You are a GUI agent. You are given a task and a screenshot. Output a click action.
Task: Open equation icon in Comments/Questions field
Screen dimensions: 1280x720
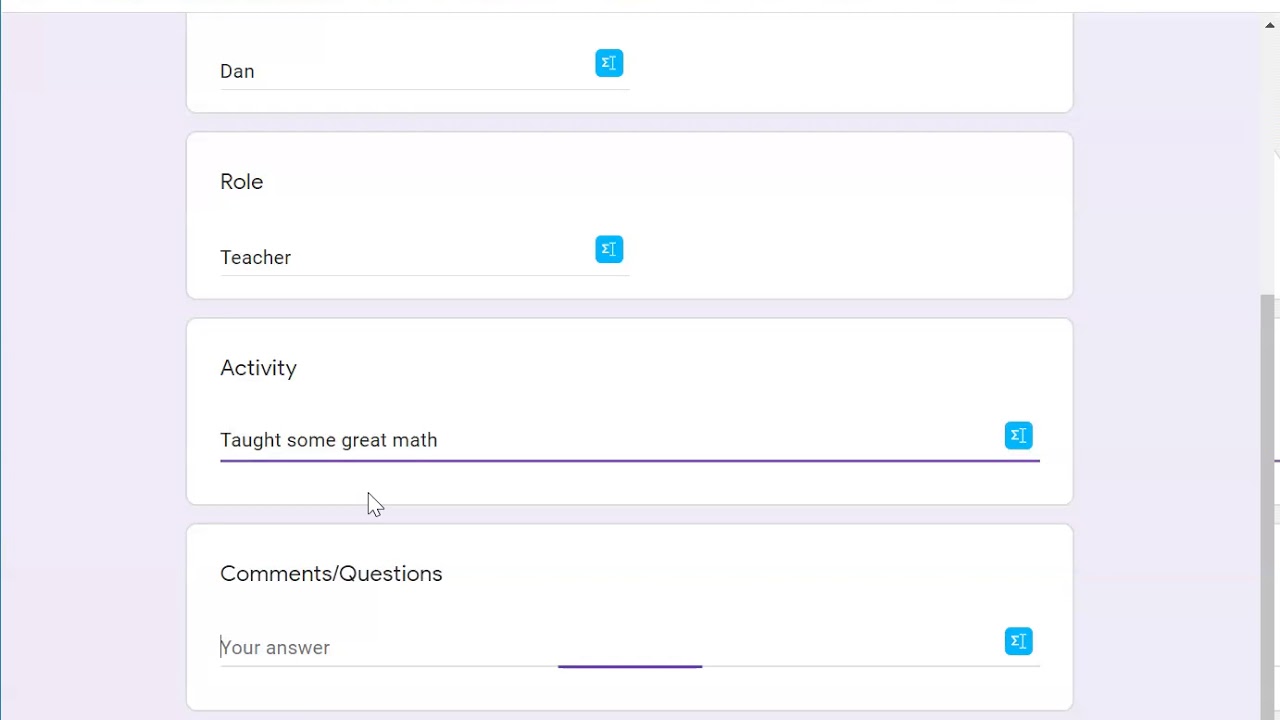point(1018,641)
